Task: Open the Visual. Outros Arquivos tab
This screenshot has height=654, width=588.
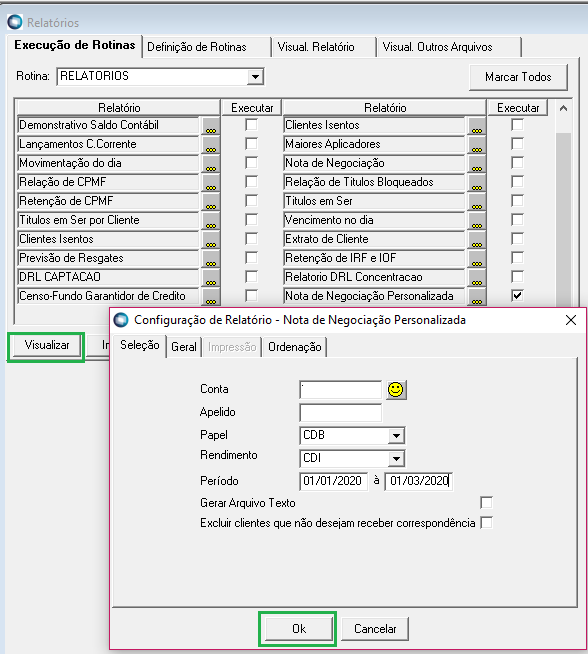Action: (449, 47)
